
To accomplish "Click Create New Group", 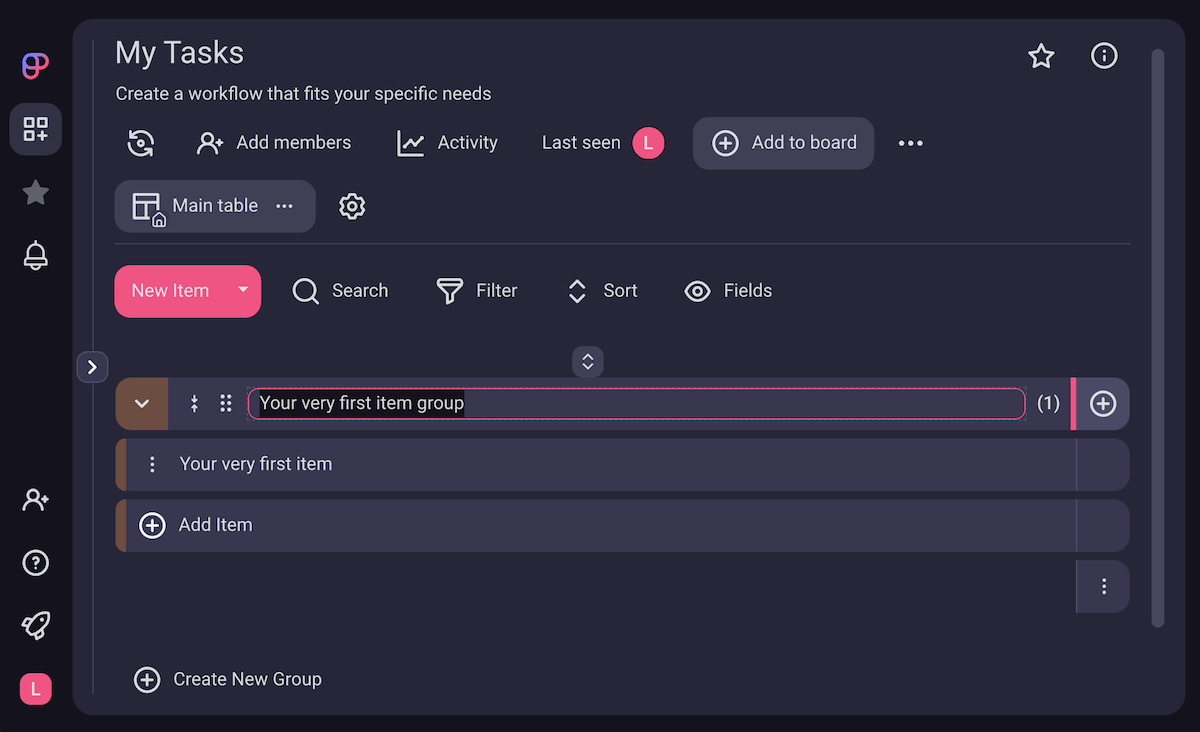I will [229, 680].
